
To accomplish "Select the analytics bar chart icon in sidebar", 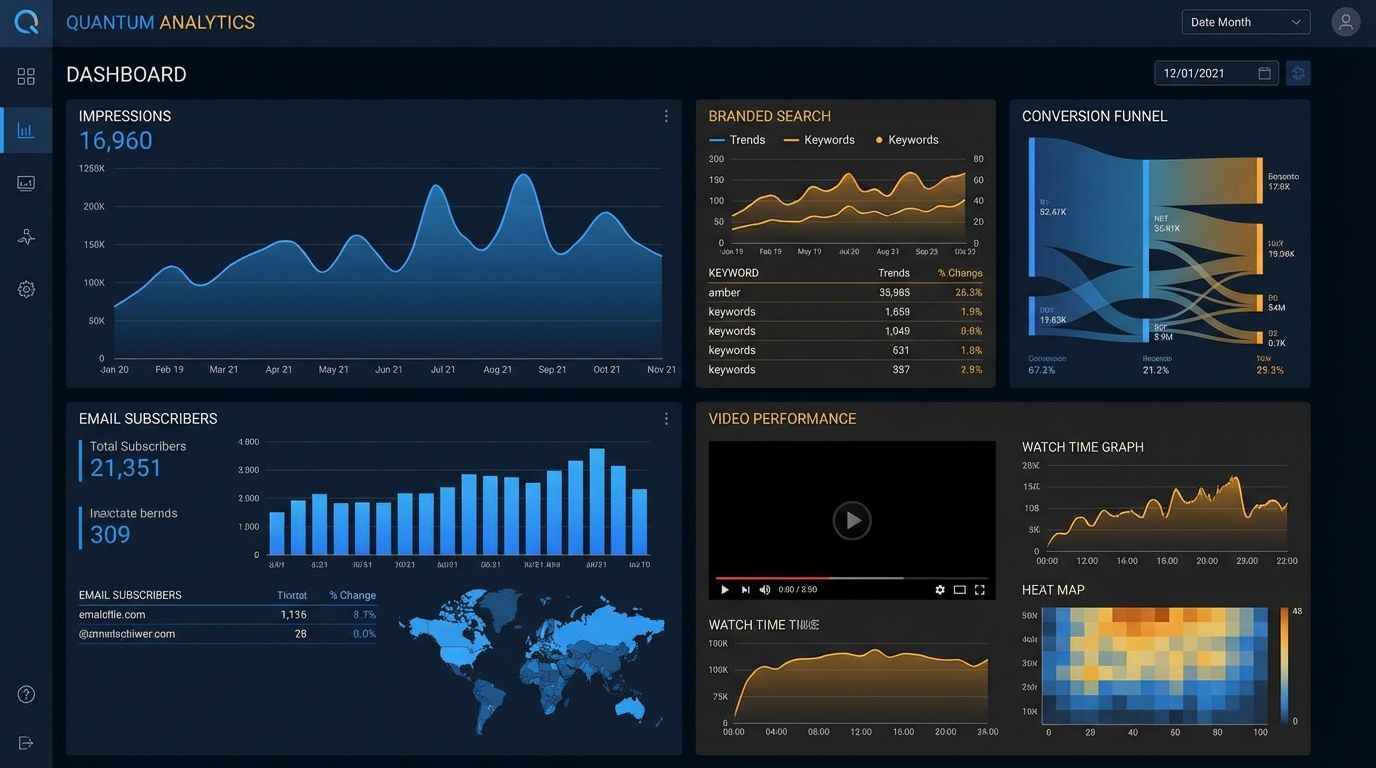I will 26,130.
